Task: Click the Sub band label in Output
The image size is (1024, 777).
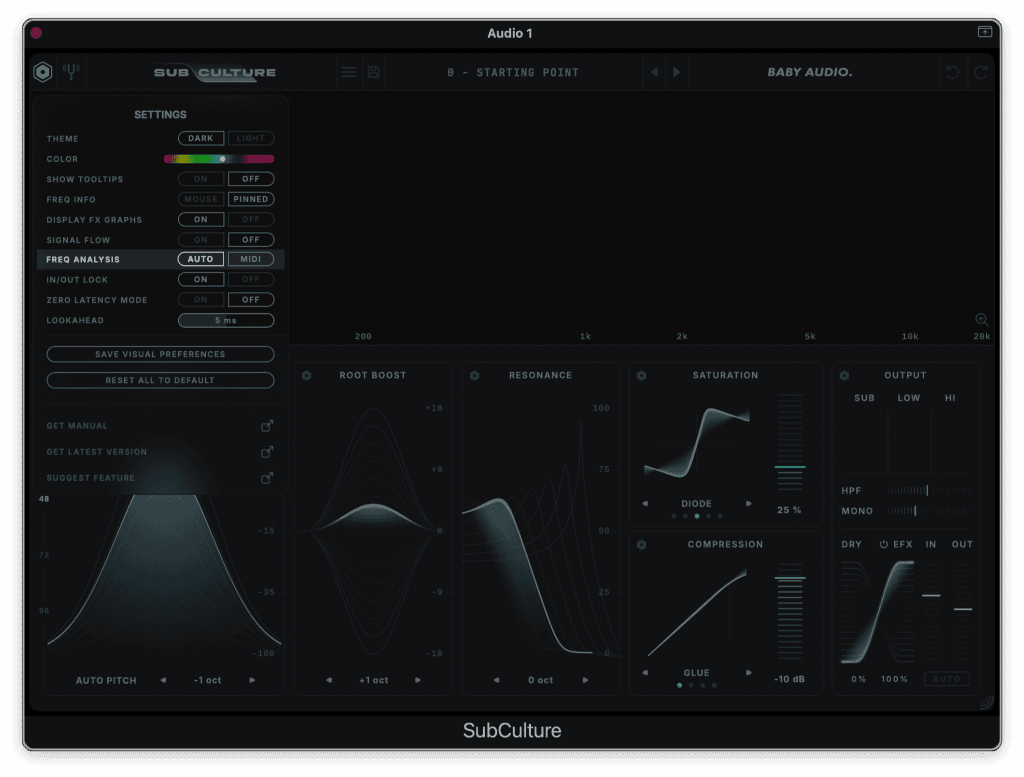Action: pos(864,398)
